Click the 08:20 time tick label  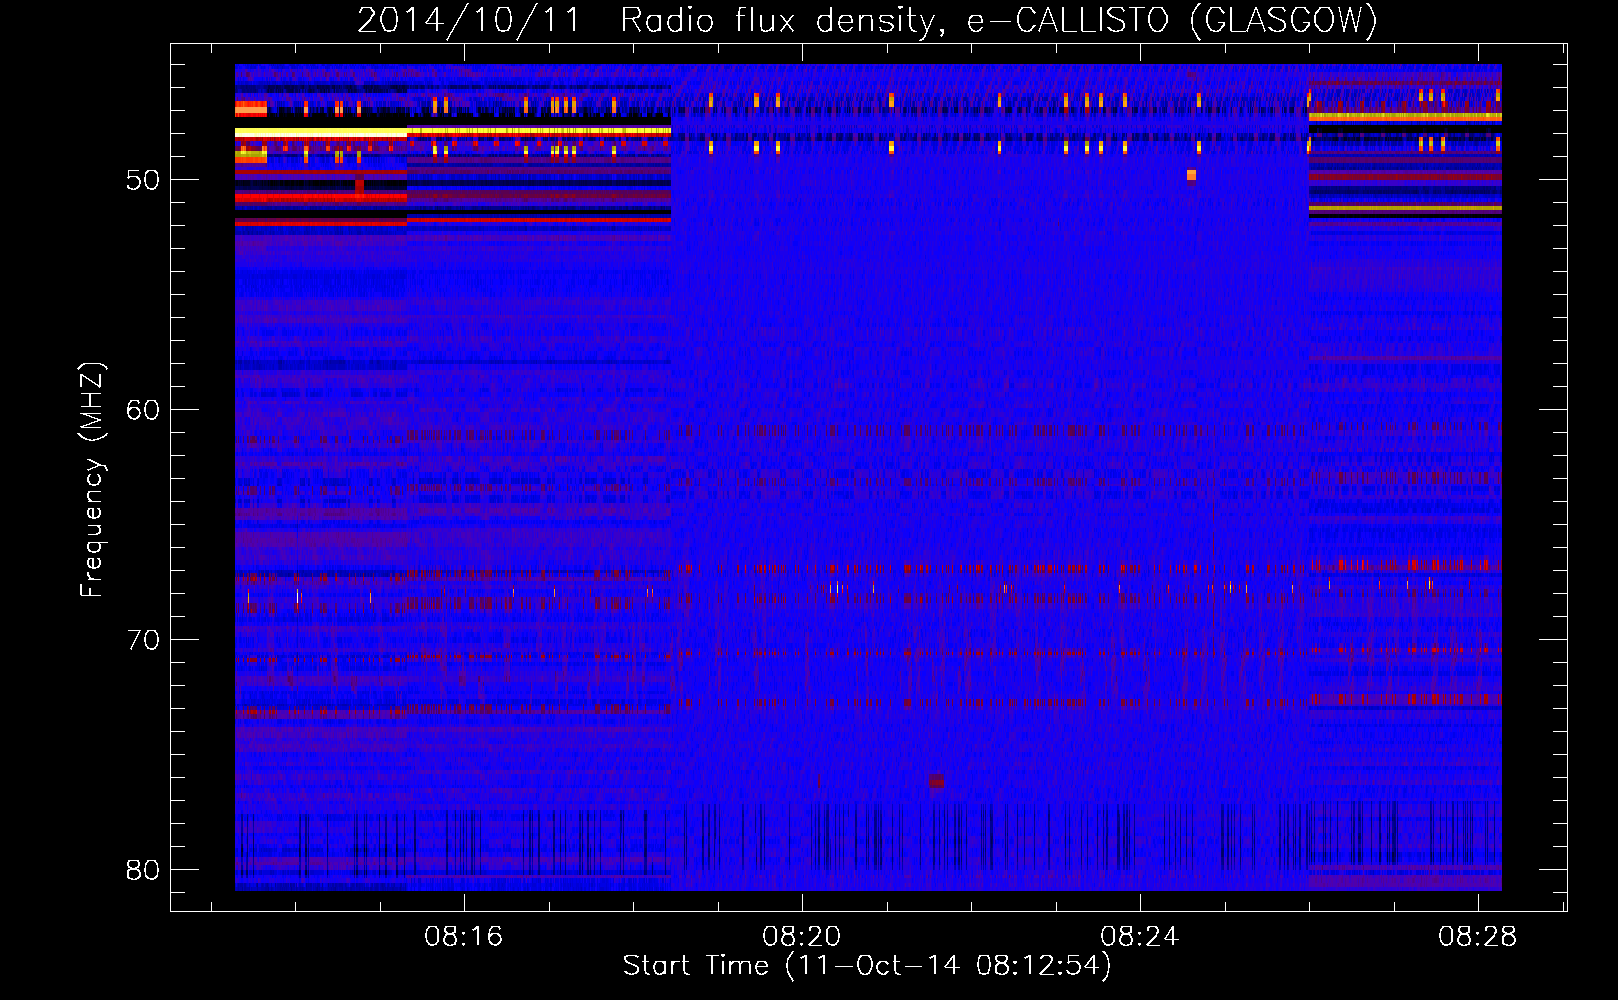(x=801, y=937)
